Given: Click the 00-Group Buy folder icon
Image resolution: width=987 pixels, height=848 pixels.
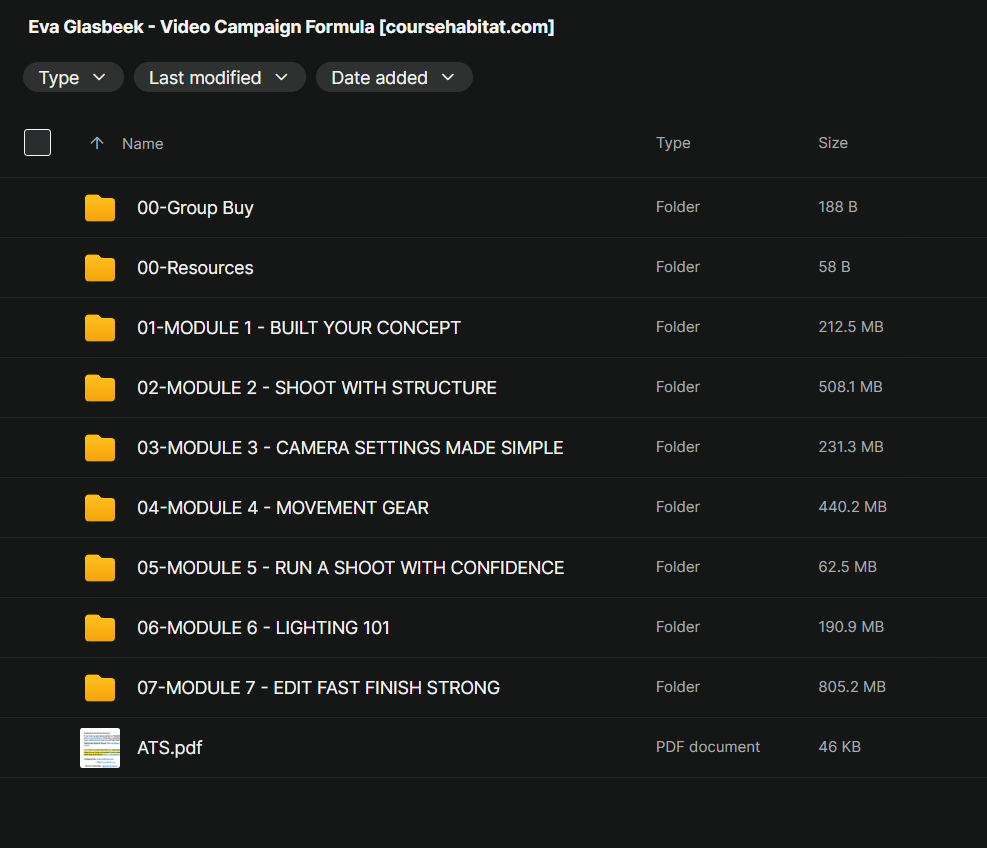Looking at the screenshot, I should click(x=100, y=208).
